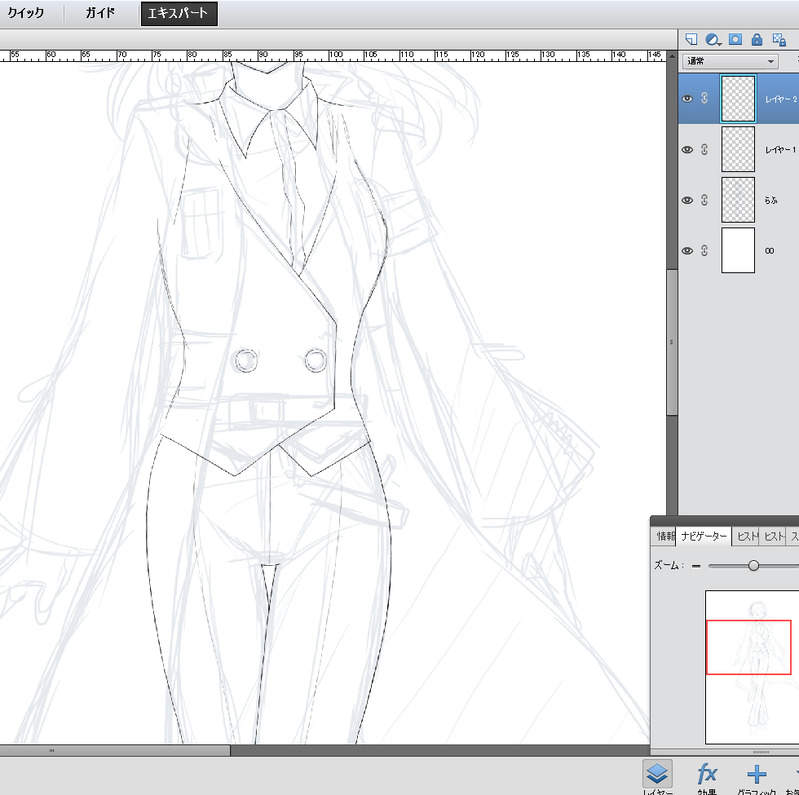Switch to ガイド mode tab
The image size is (799, 795).
[100, 14]
